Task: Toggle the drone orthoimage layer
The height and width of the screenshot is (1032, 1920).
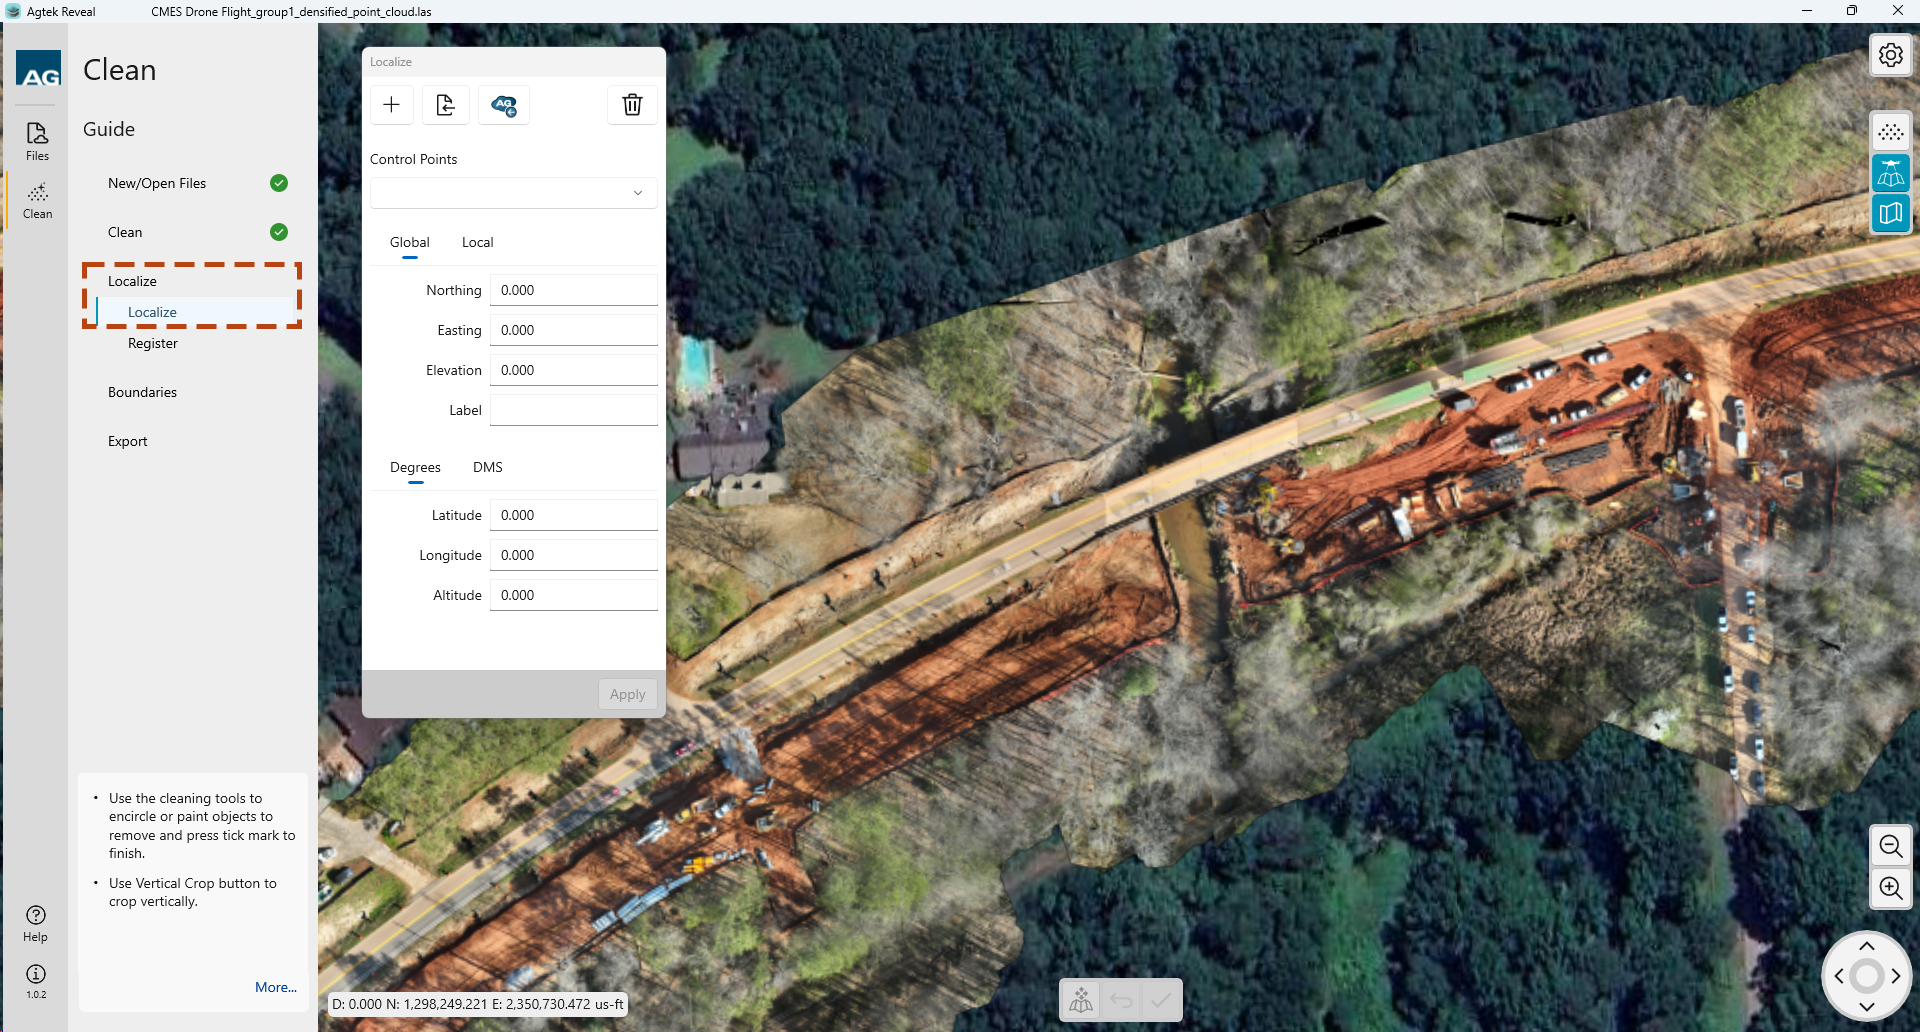Action: coord(1890,174)
